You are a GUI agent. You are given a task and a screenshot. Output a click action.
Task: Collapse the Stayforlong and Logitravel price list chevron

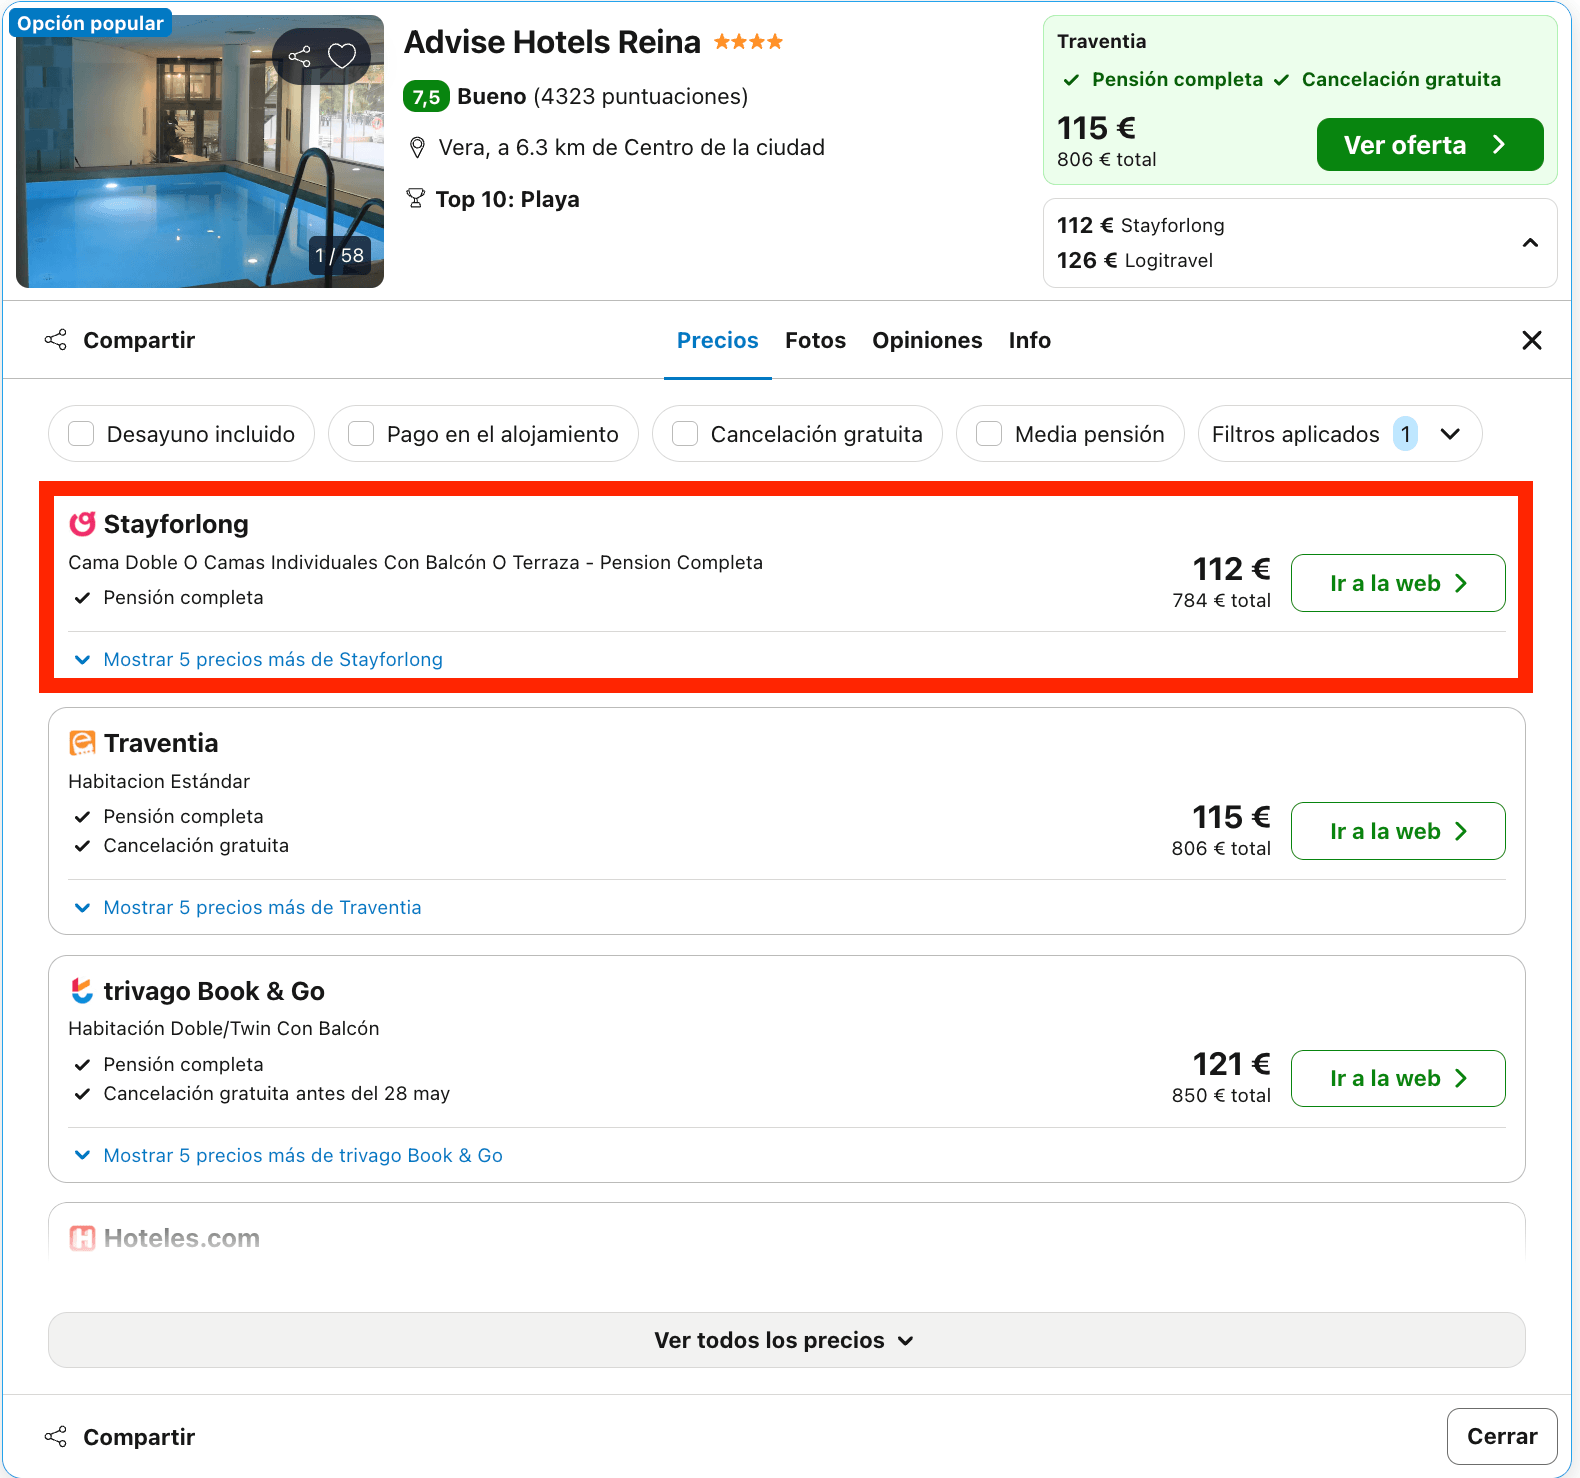pos(1530,243)
